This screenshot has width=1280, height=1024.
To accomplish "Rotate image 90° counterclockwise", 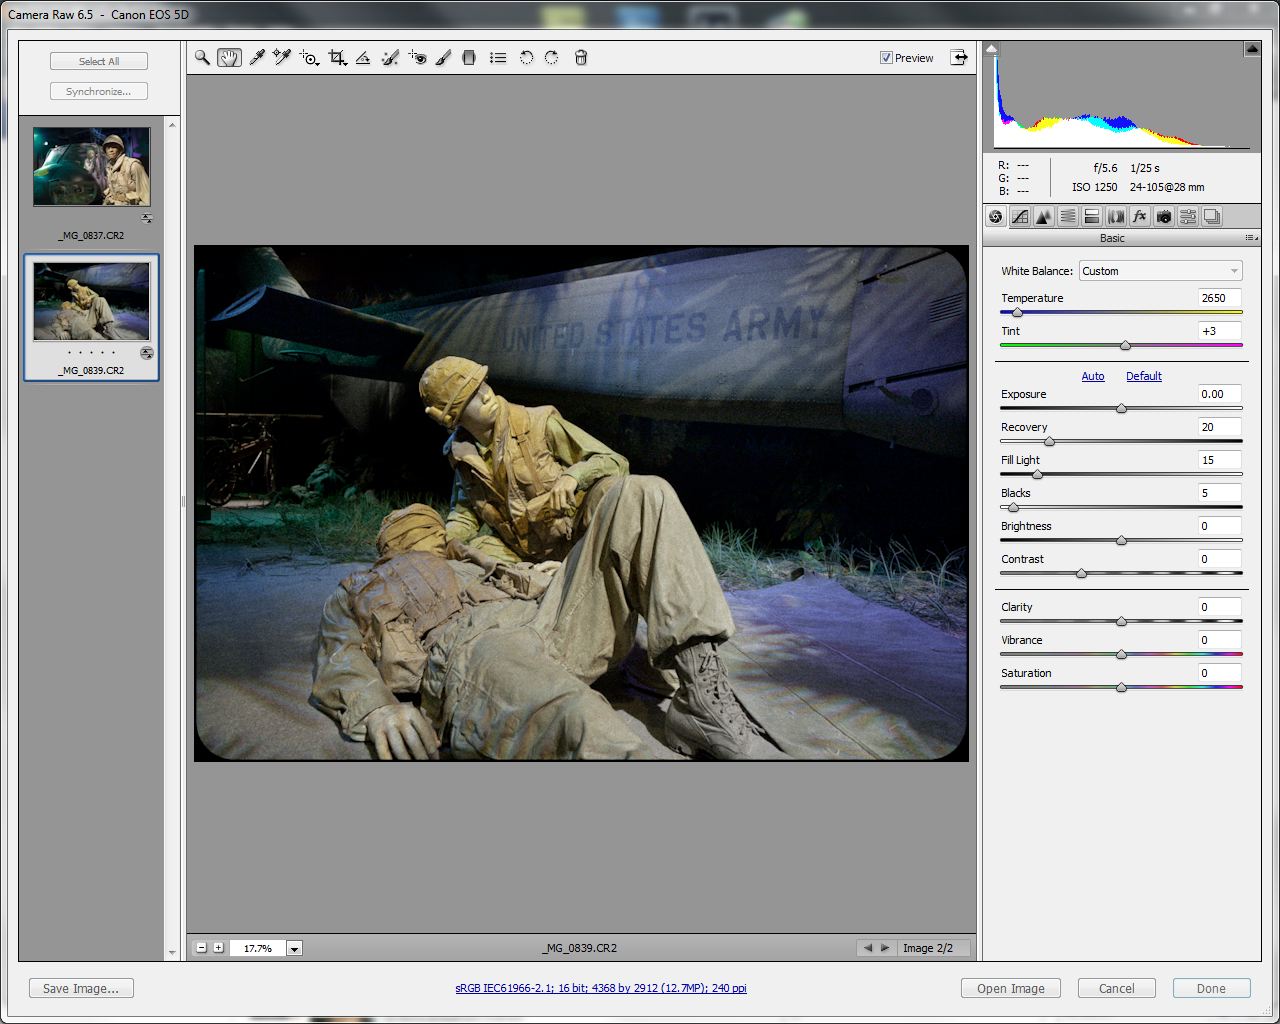I will (526, 58).
